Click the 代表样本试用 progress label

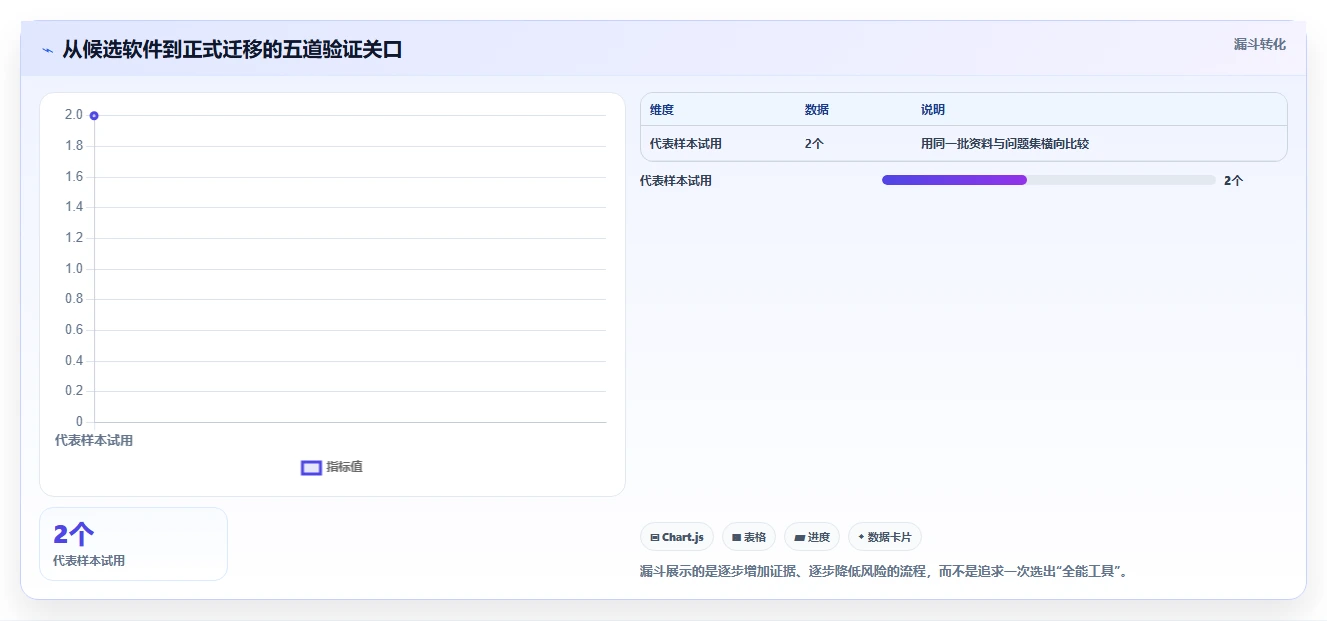676,181
